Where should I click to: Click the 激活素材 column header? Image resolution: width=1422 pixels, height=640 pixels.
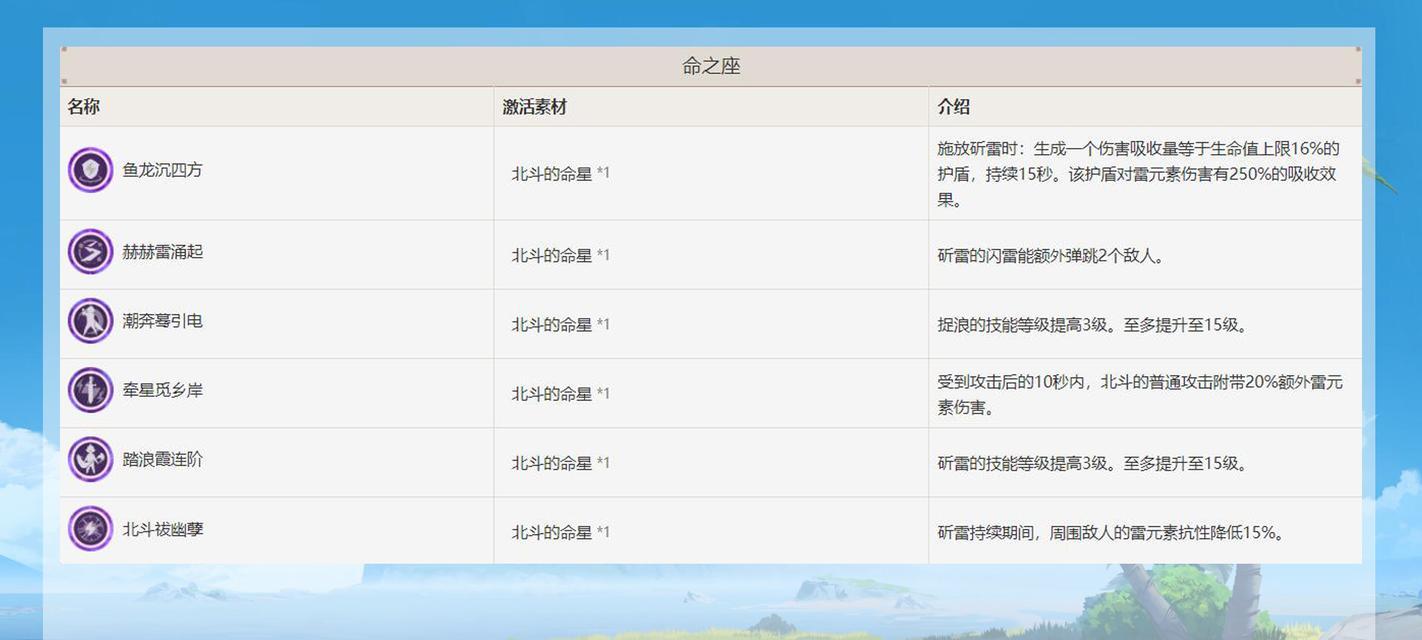click(x=535, y=106)
